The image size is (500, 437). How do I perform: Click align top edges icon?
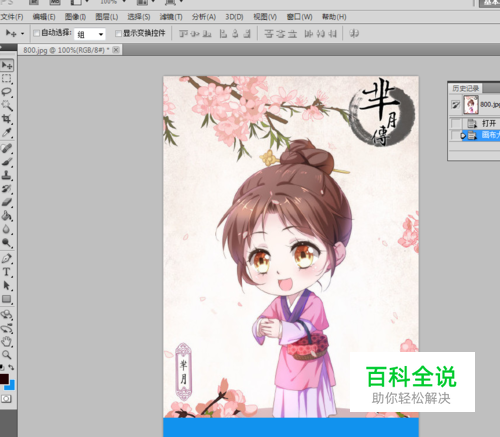pos(183,34)
